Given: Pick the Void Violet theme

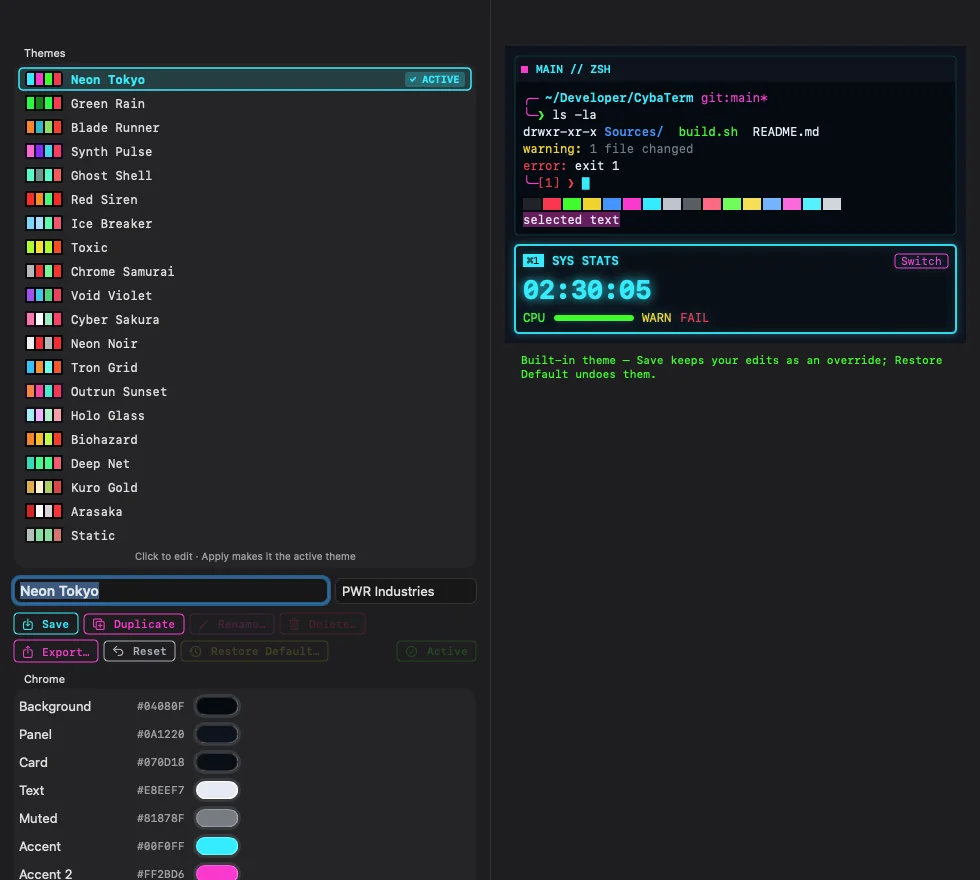Looking at the screenshot, I should coord(244,296).
